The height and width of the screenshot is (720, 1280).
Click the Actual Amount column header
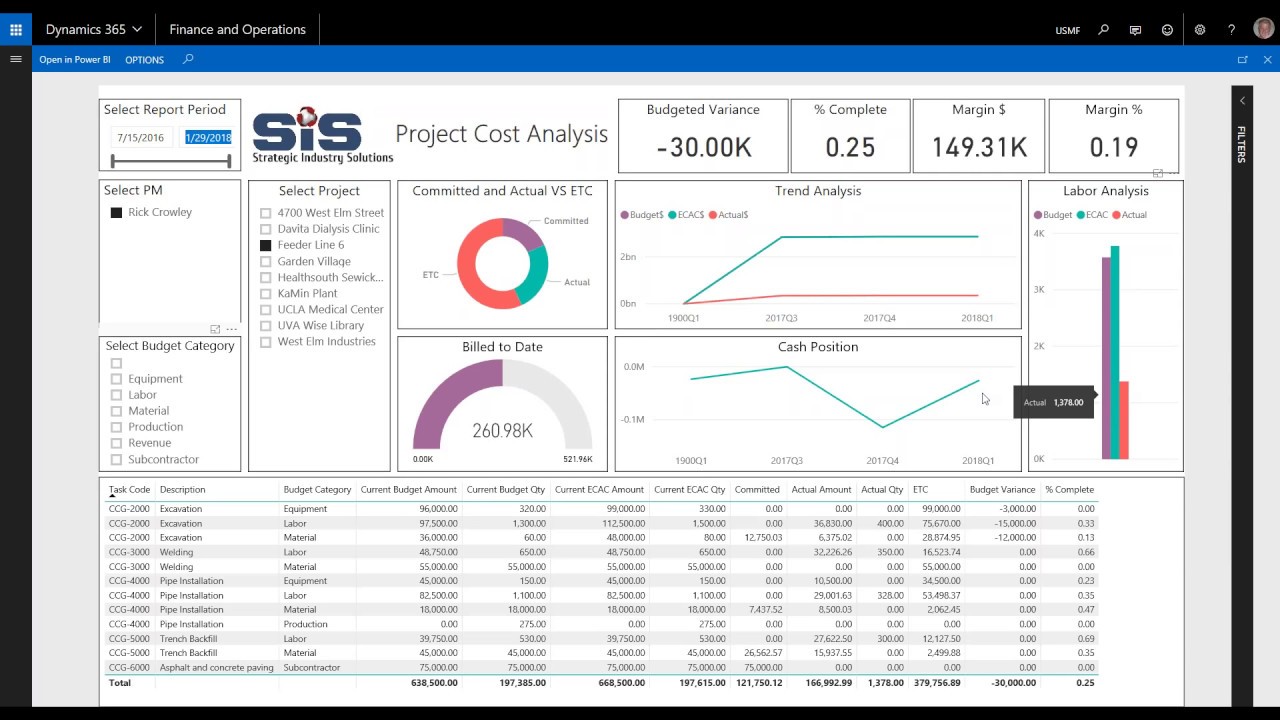tap(821, 490)
